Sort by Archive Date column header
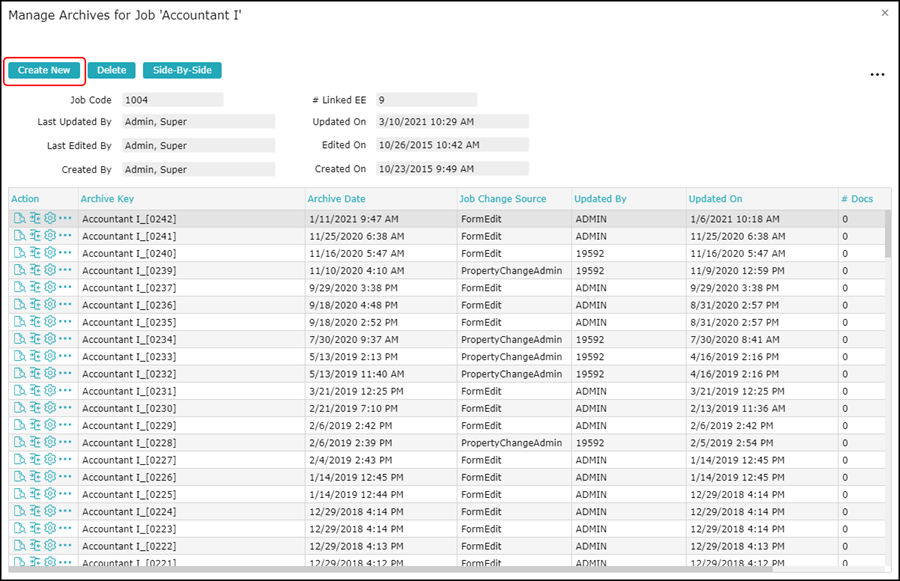 336,199
